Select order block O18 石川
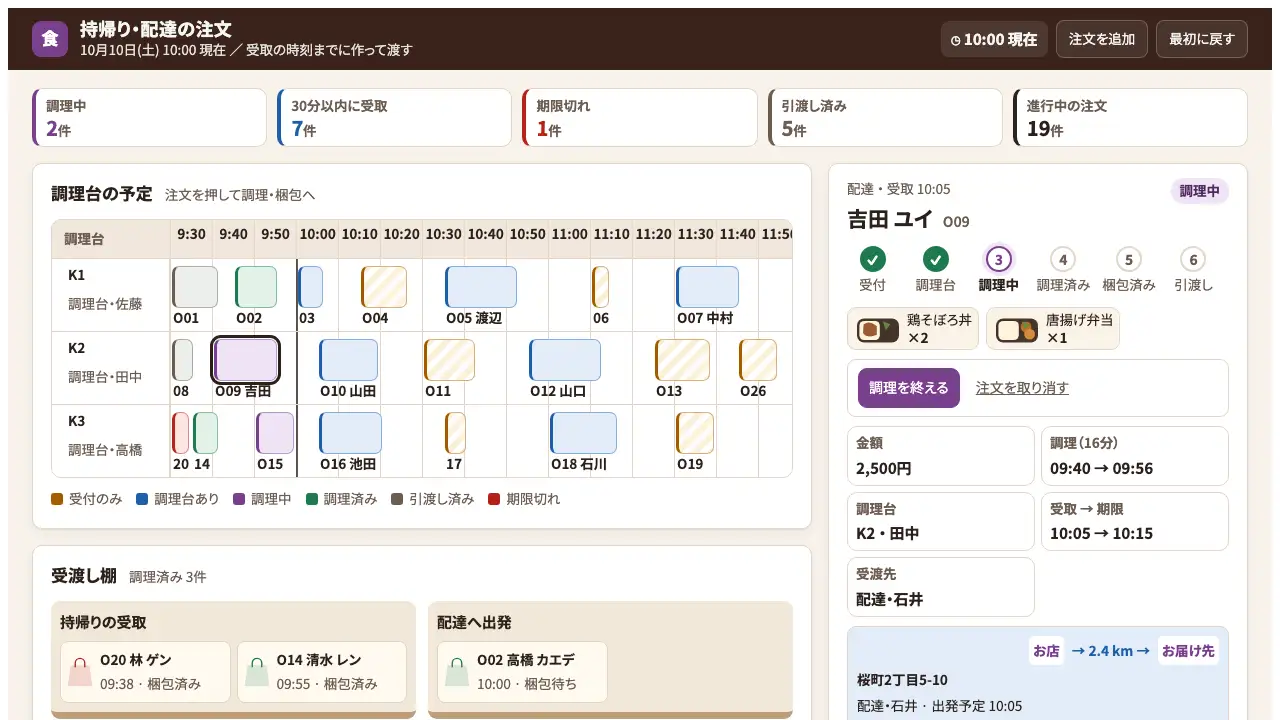Image resolution: width=1280 pixels, height=720 pixels. (x=583, y=433)
